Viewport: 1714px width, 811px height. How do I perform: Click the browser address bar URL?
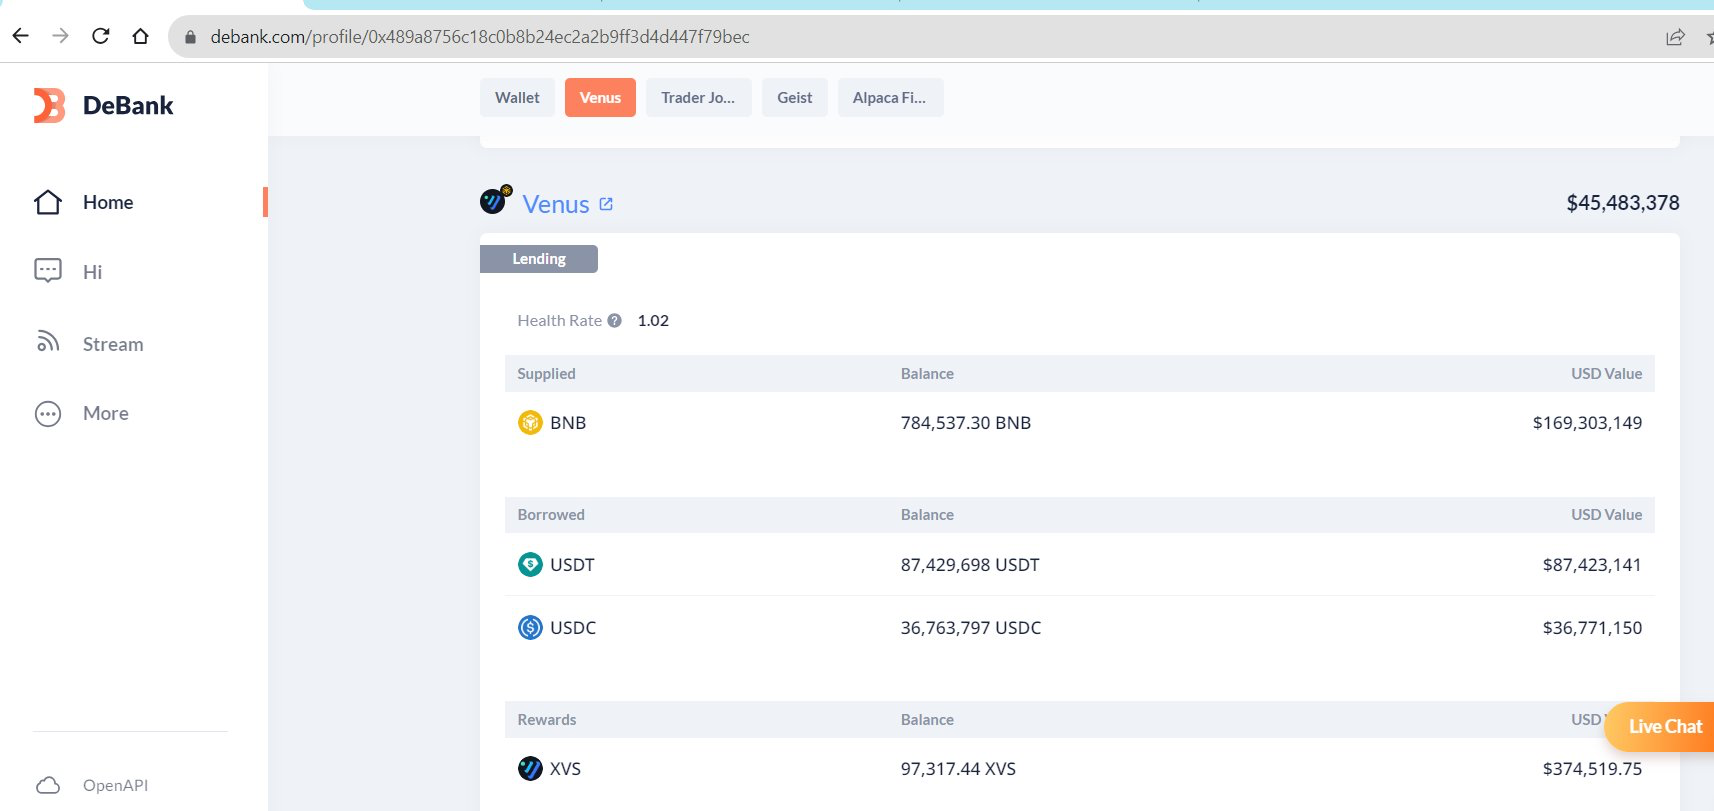pos(480,37)
